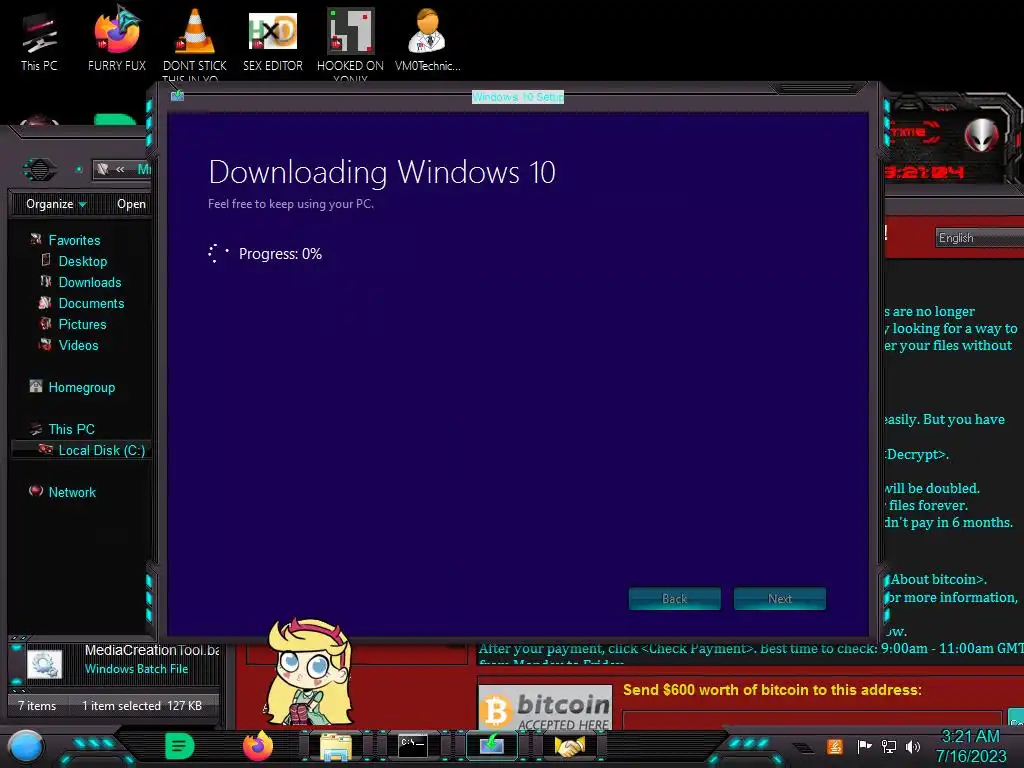Image resolution: width=1024 pixels, height=768 pixels.
Task: Expand Organize menu in Explorer
Action: coord(56,204)
